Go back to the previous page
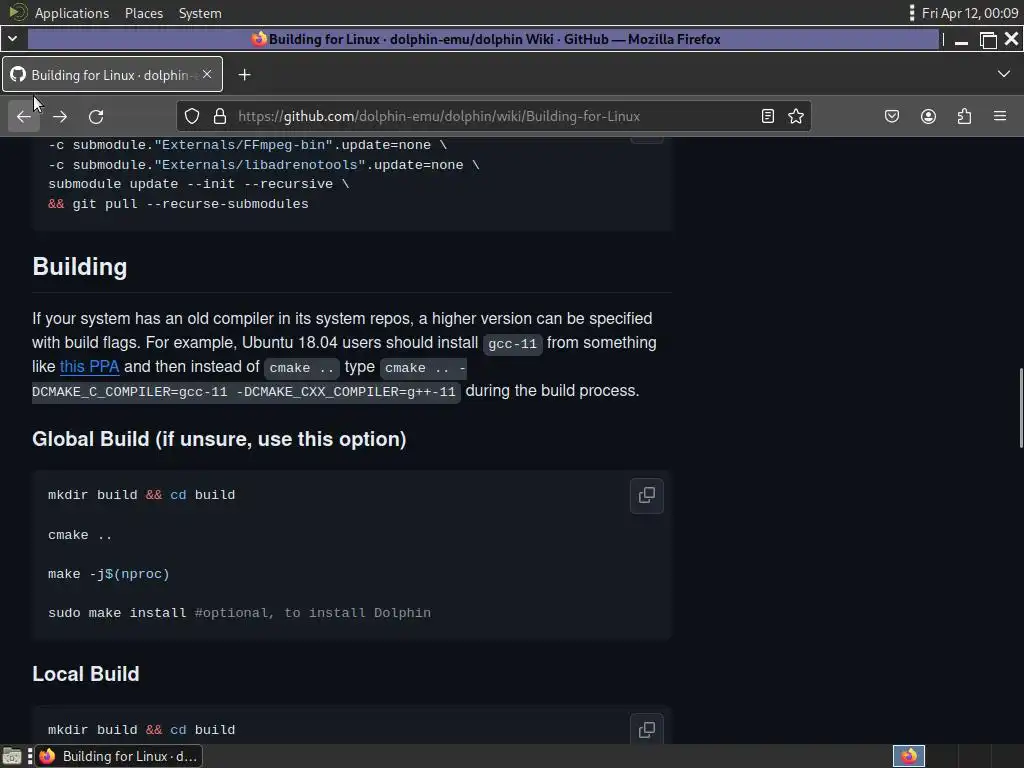This screenshot has width=1024, height=768. (24, 116)
